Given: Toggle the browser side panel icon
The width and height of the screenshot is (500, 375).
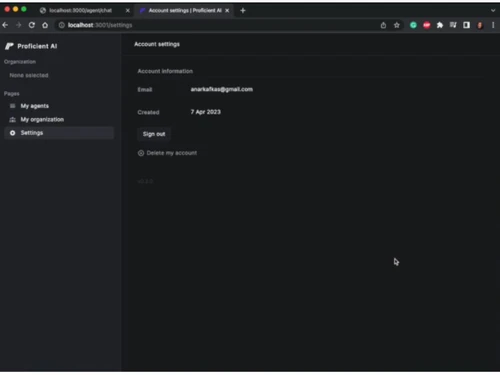Looking at the screenshot, I should (466, 25).
